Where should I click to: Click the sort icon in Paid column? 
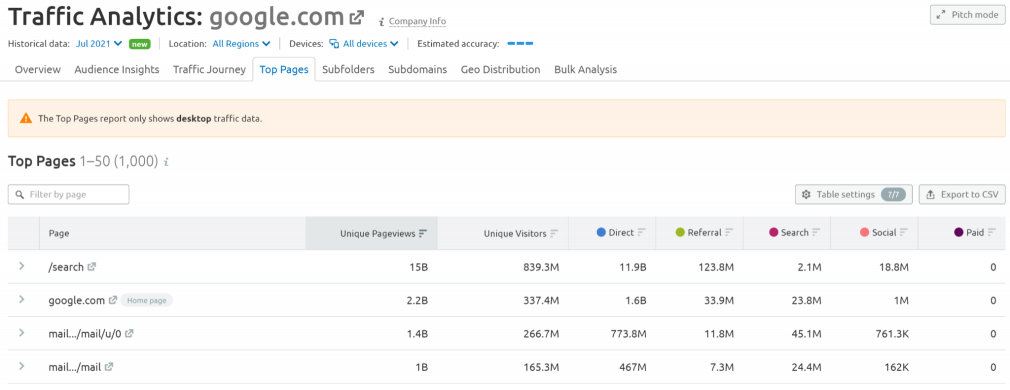coord(992,233)
